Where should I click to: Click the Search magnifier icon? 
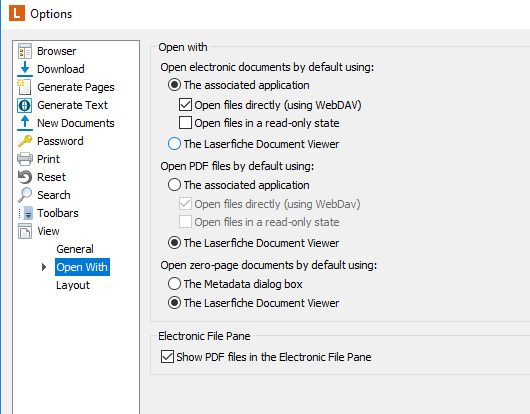tap(25, 195)
